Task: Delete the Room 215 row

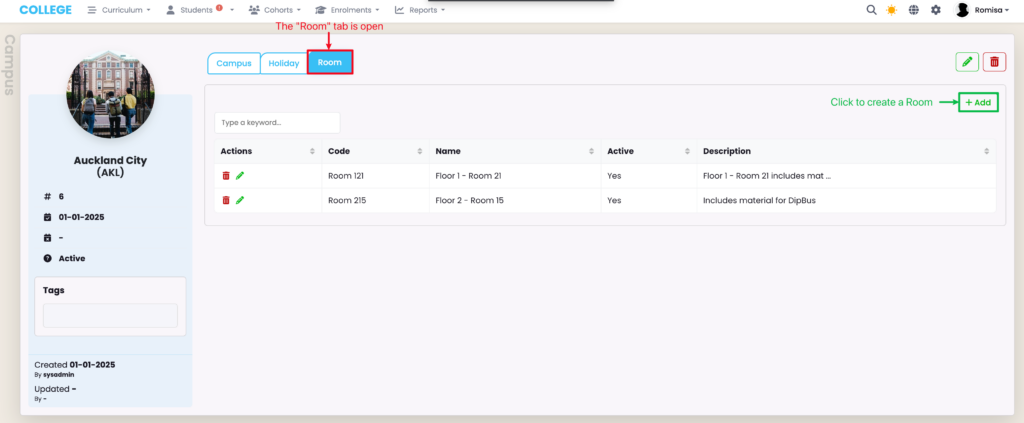Action: 226,200
